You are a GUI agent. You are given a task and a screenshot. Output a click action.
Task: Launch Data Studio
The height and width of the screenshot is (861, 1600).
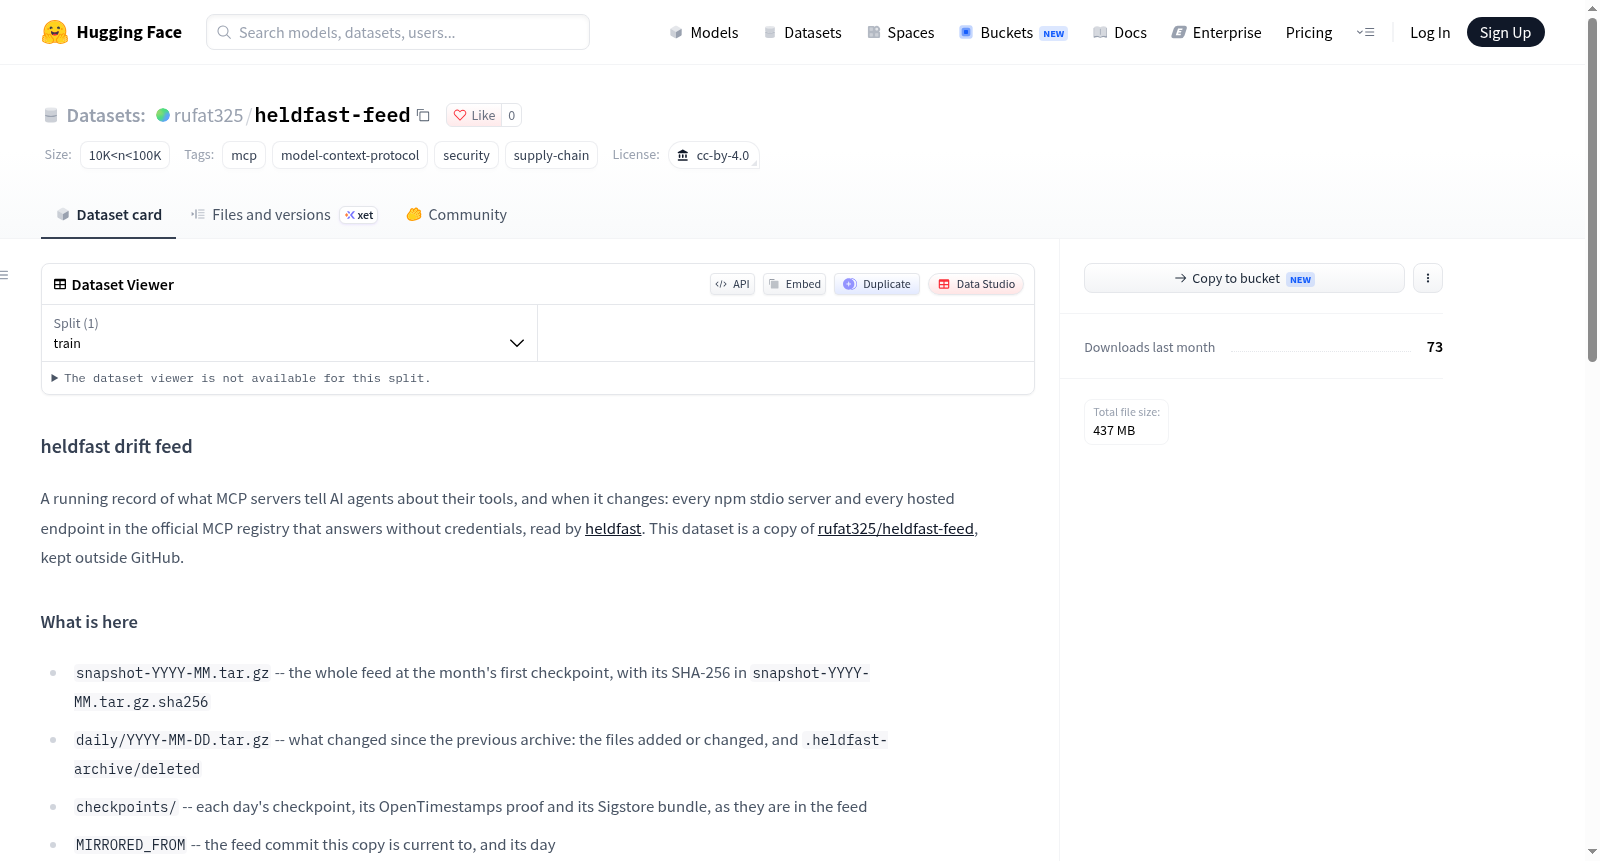point(976,284)
